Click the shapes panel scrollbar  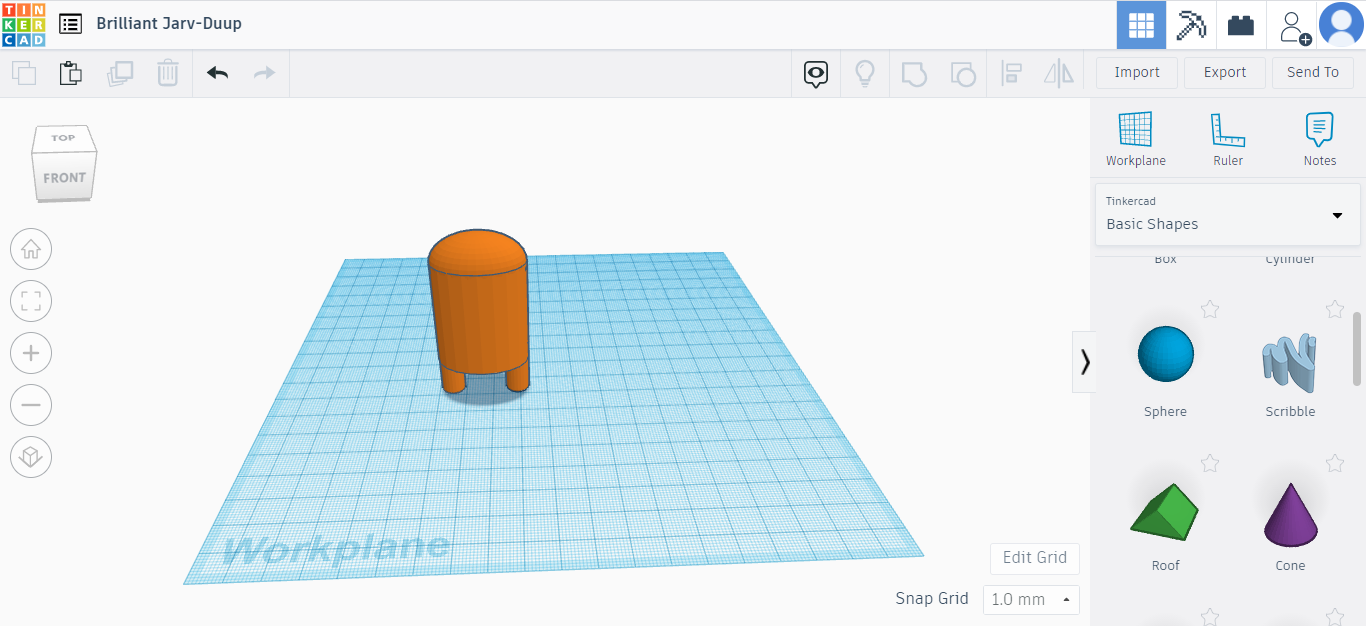click(x=1357, y=348)
